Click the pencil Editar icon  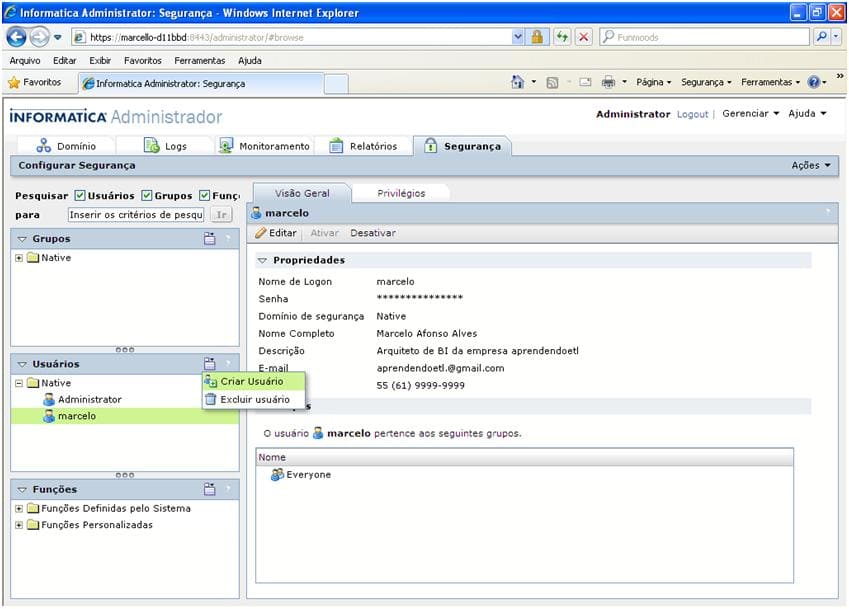260,233
